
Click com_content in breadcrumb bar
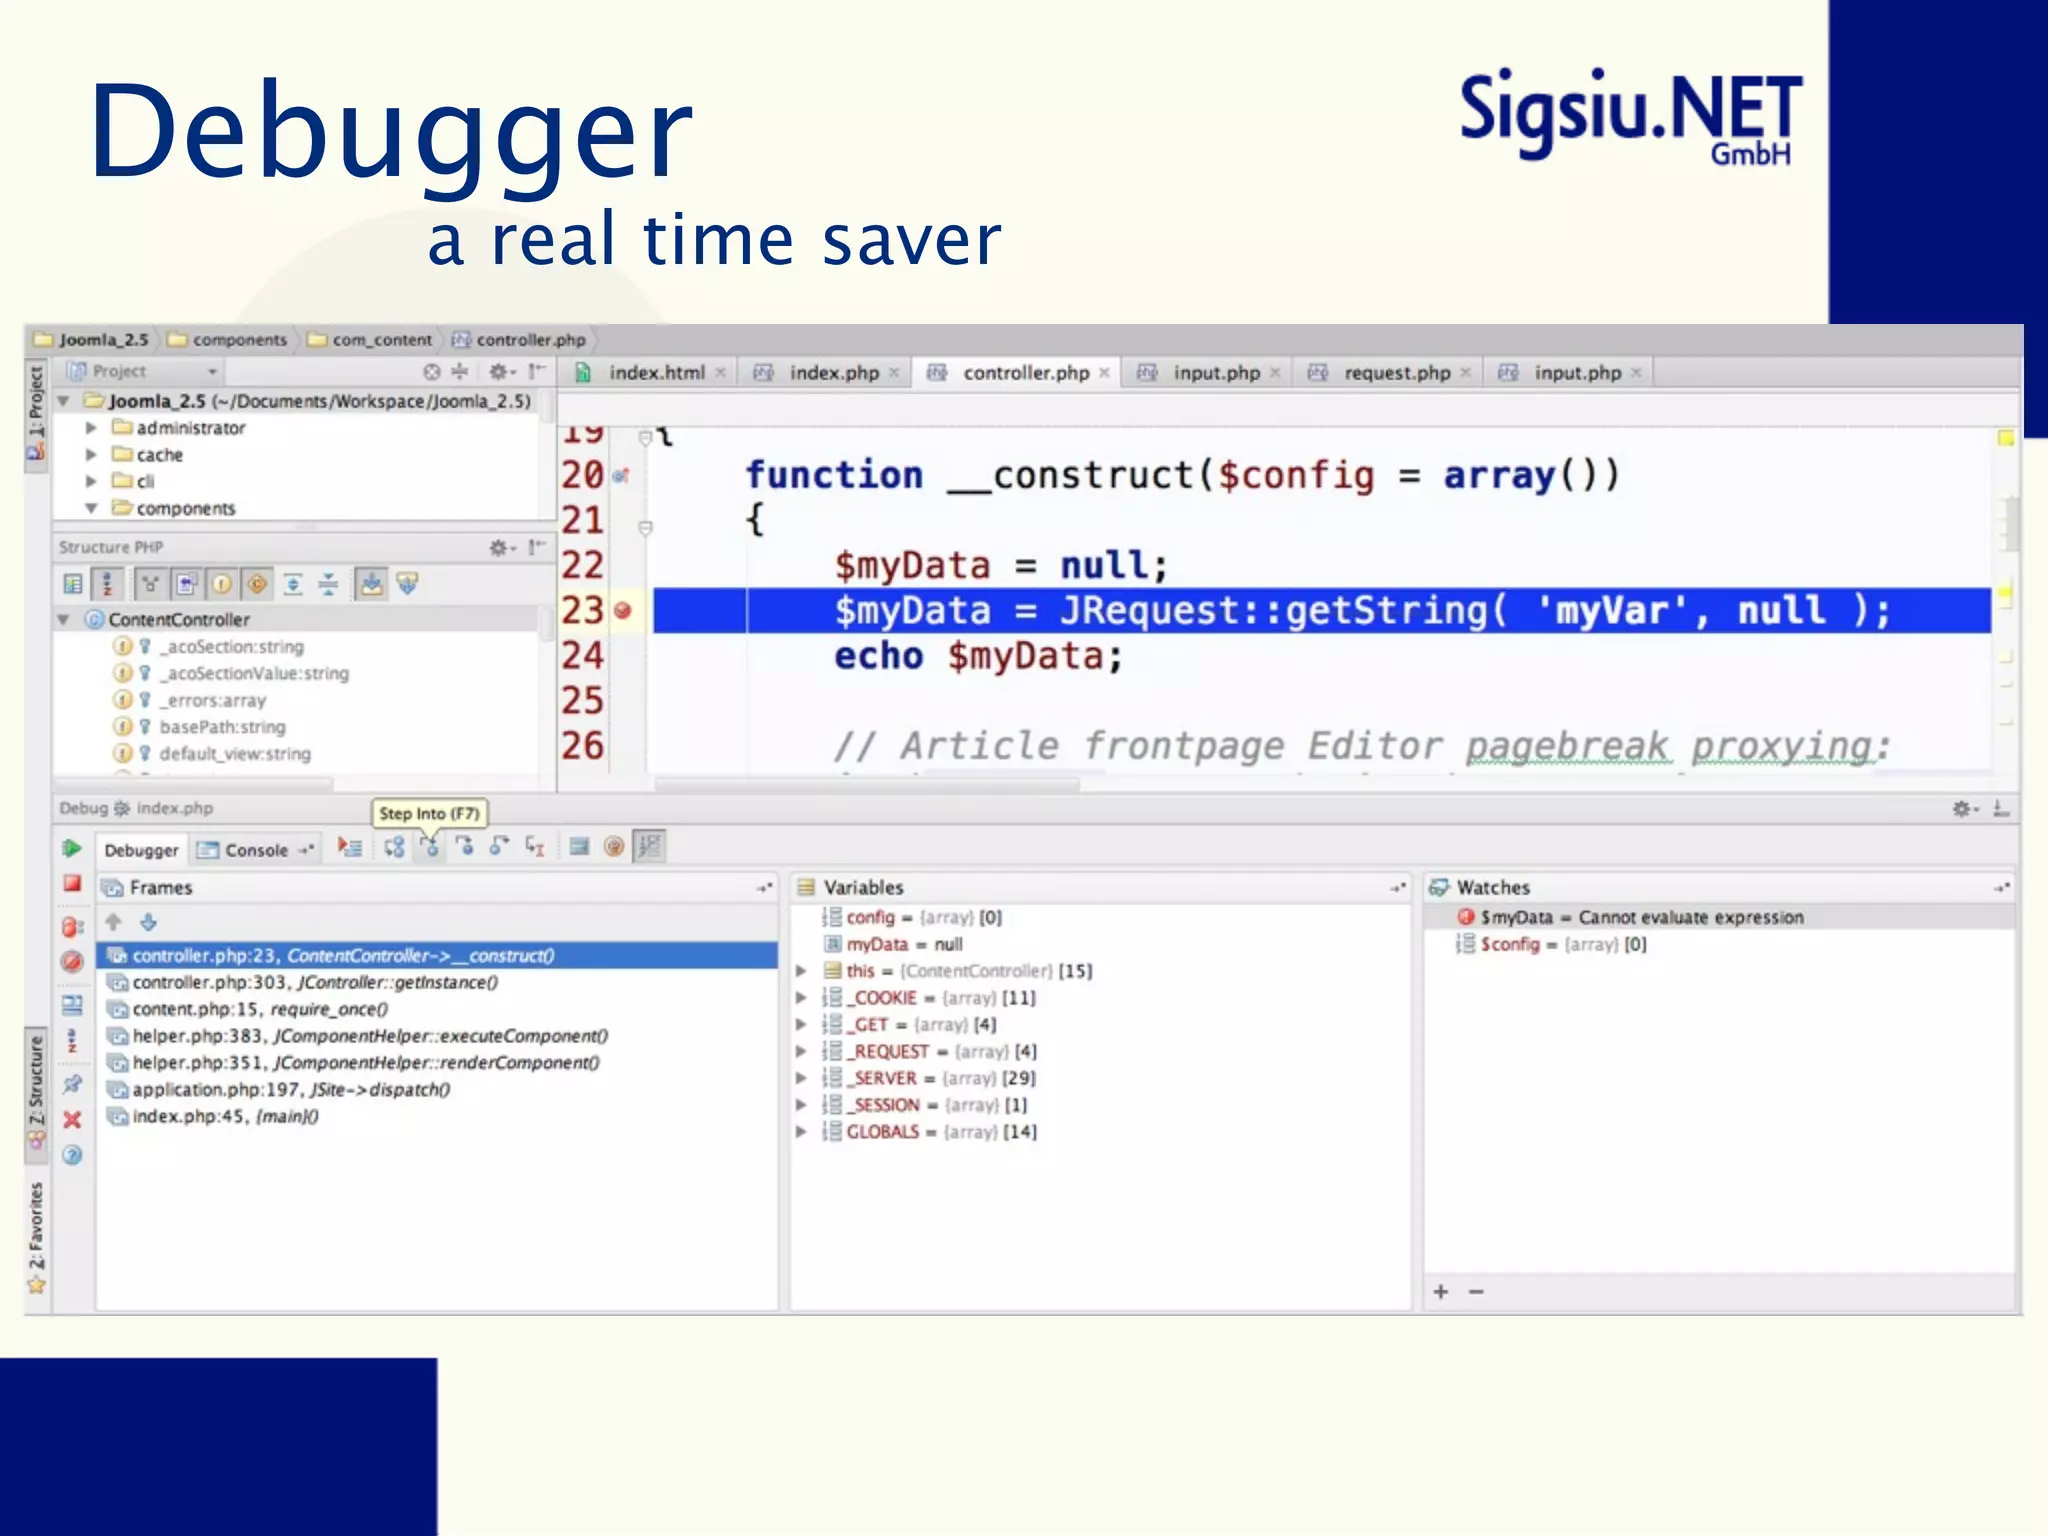tap(371, 340)
